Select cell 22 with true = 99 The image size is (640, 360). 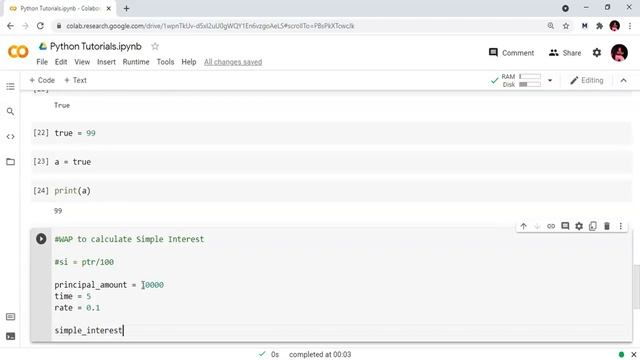331,133
